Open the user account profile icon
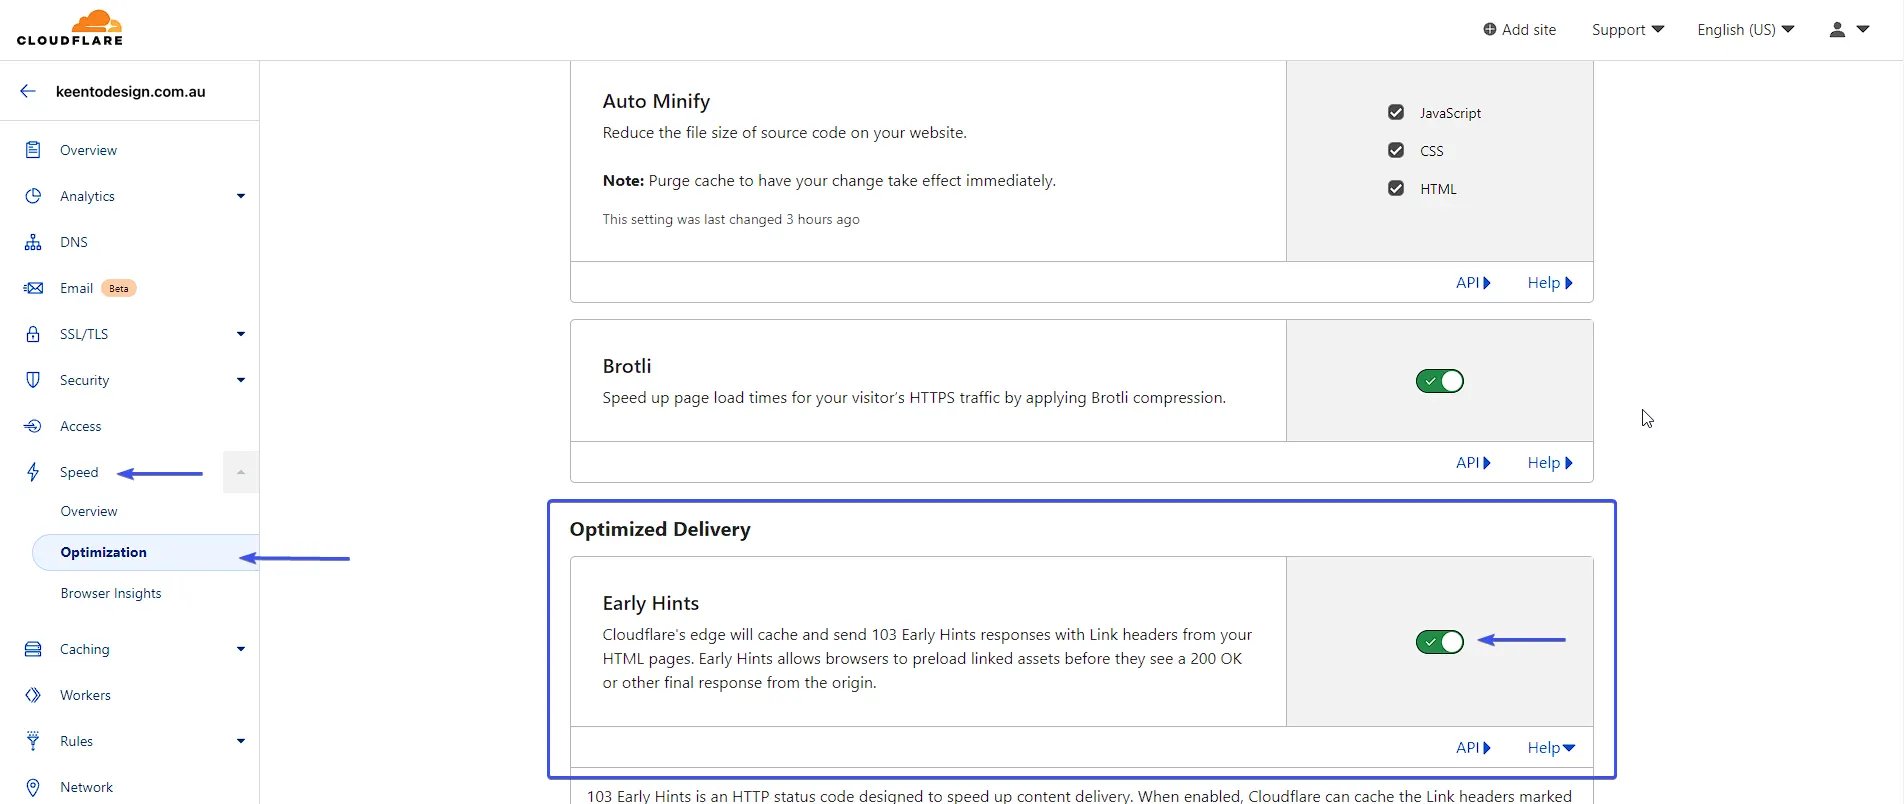This screenshot has width=1904, height=804. (1837, 30)
